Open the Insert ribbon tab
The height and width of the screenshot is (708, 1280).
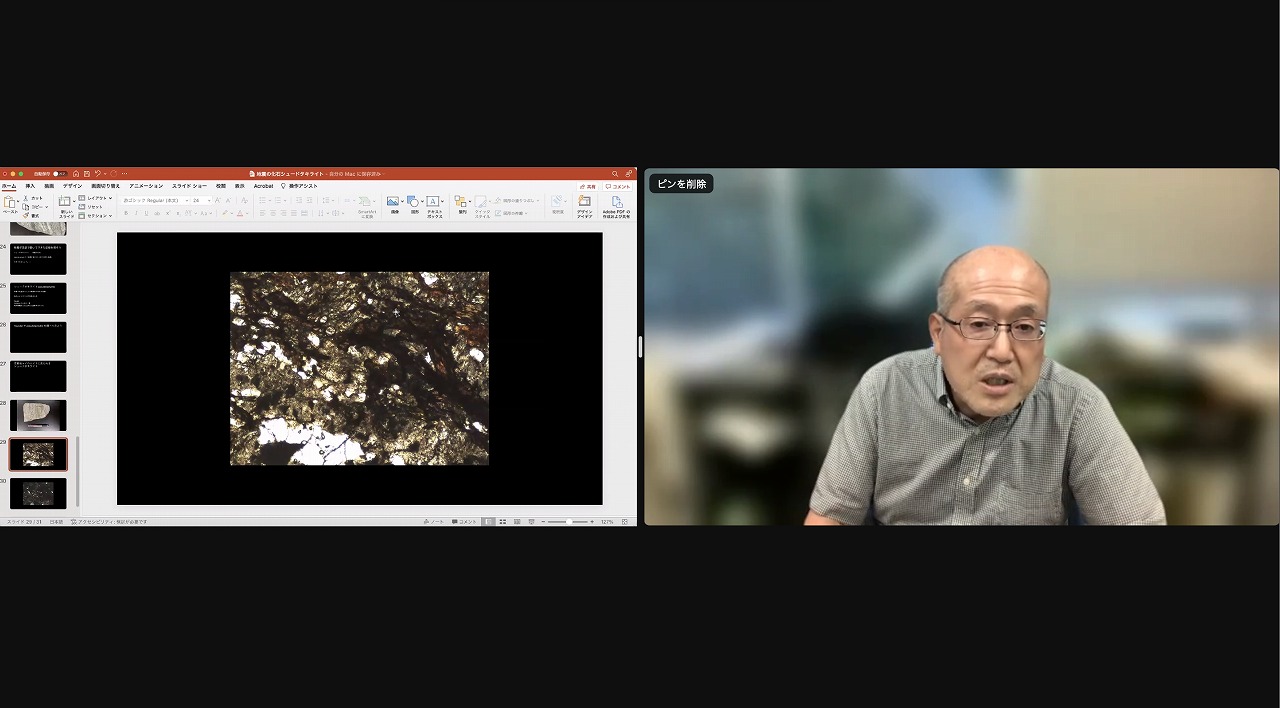30,186
